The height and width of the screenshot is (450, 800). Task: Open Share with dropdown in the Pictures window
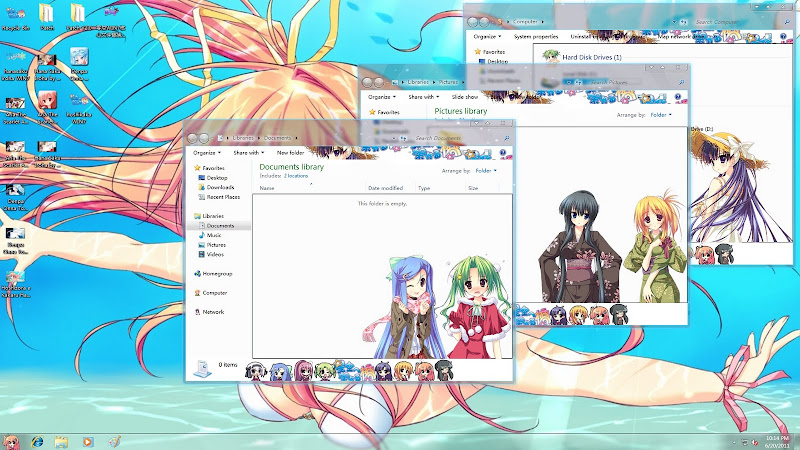pyautogui.click(x=423, y=96)
